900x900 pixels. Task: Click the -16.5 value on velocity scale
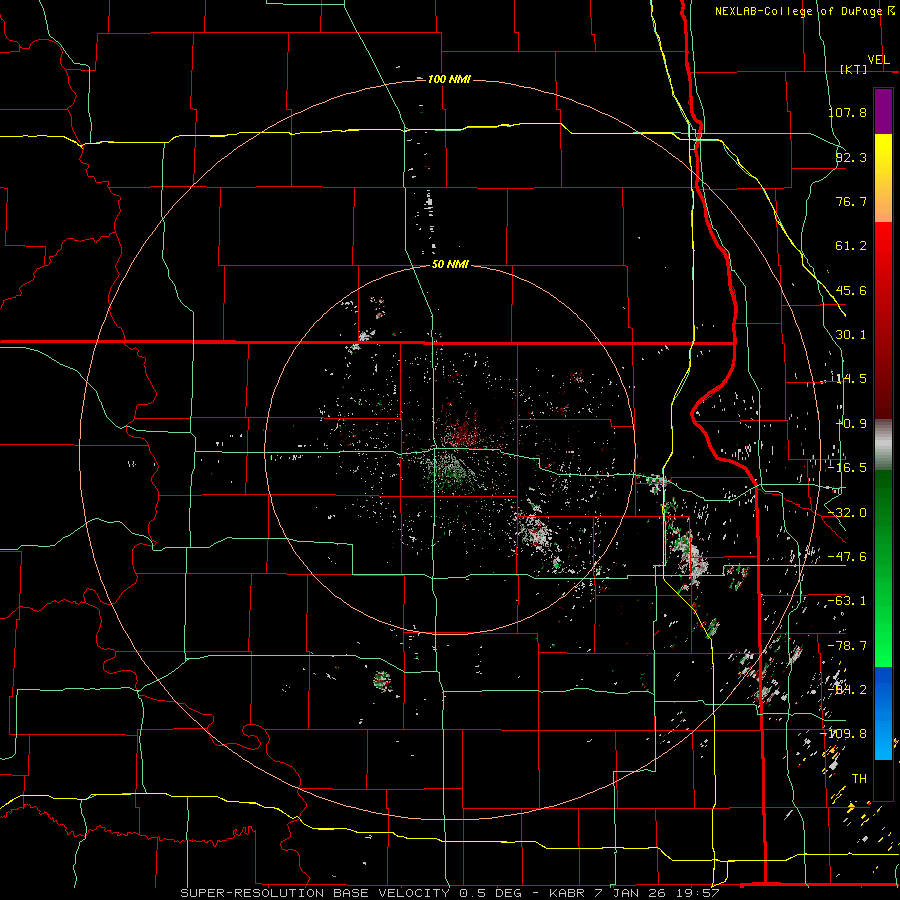[x=847, y=468]
